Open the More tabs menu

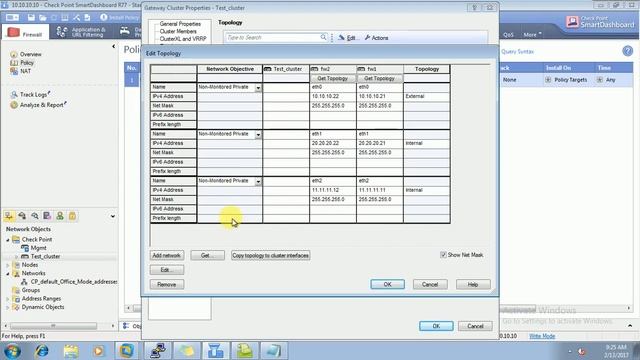(x=532, y=35)
